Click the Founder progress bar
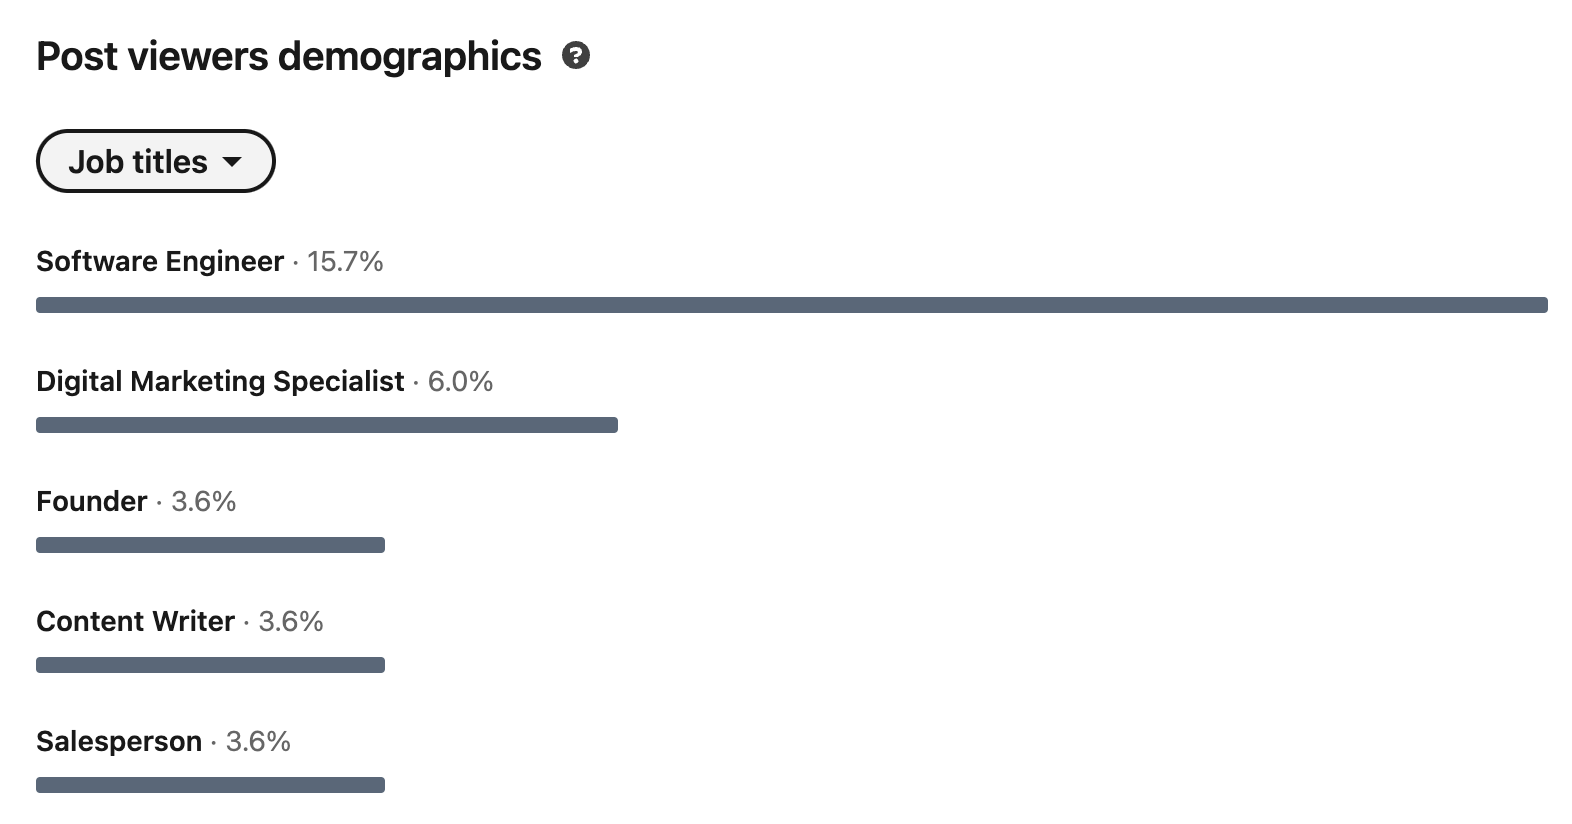The image size is (1572, 824). (210, 545)
